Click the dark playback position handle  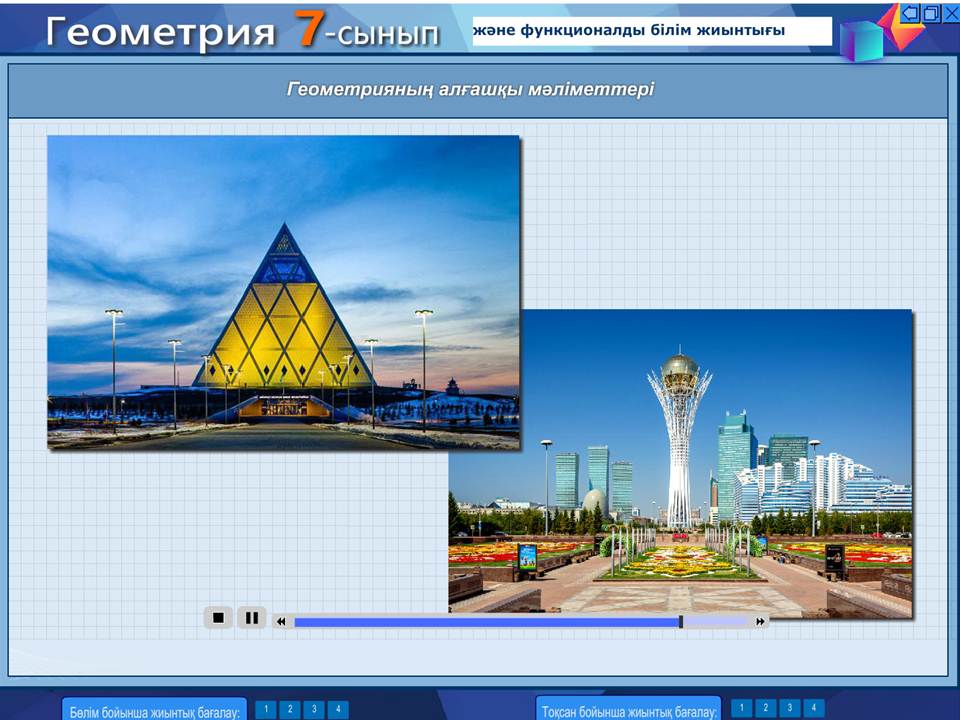pos(681,621)
